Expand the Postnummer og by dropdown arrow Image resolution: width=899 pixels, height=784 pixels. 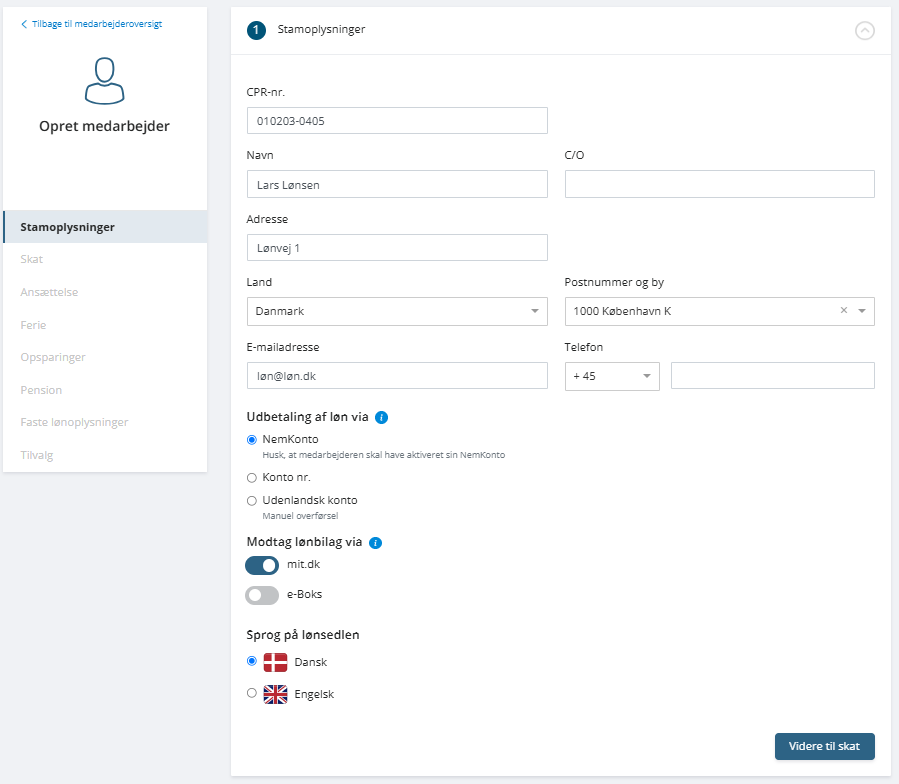pos(862,311)
